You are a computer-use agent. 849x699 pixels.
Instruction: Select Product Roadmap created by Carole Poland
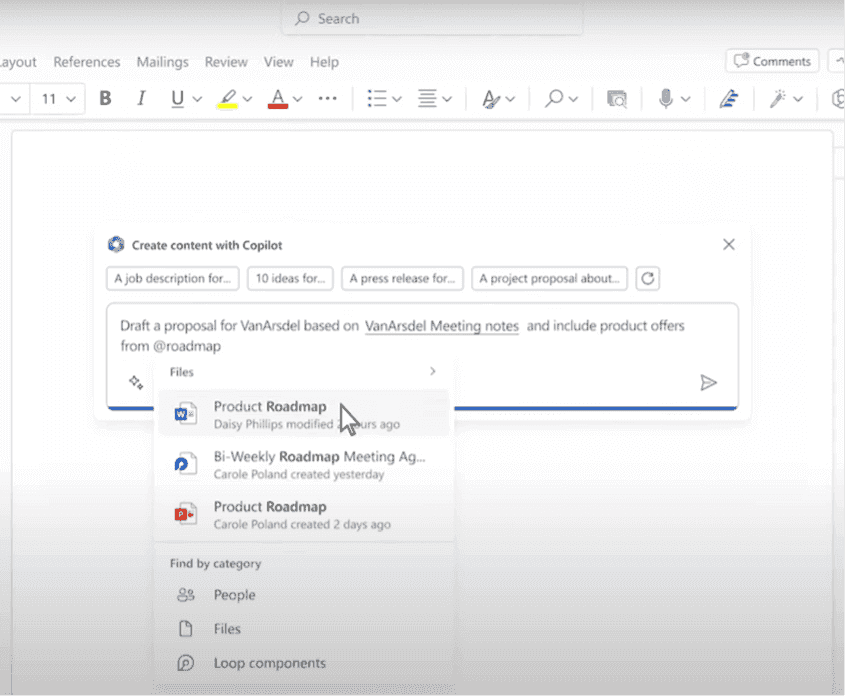pos(304,514)
